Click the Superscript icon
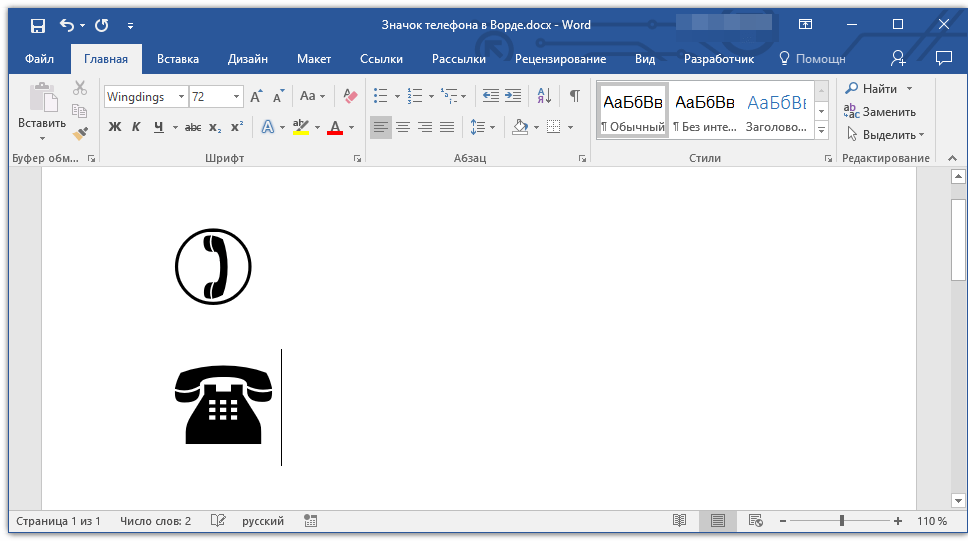 pyautogui.click(x=237, y=127)
